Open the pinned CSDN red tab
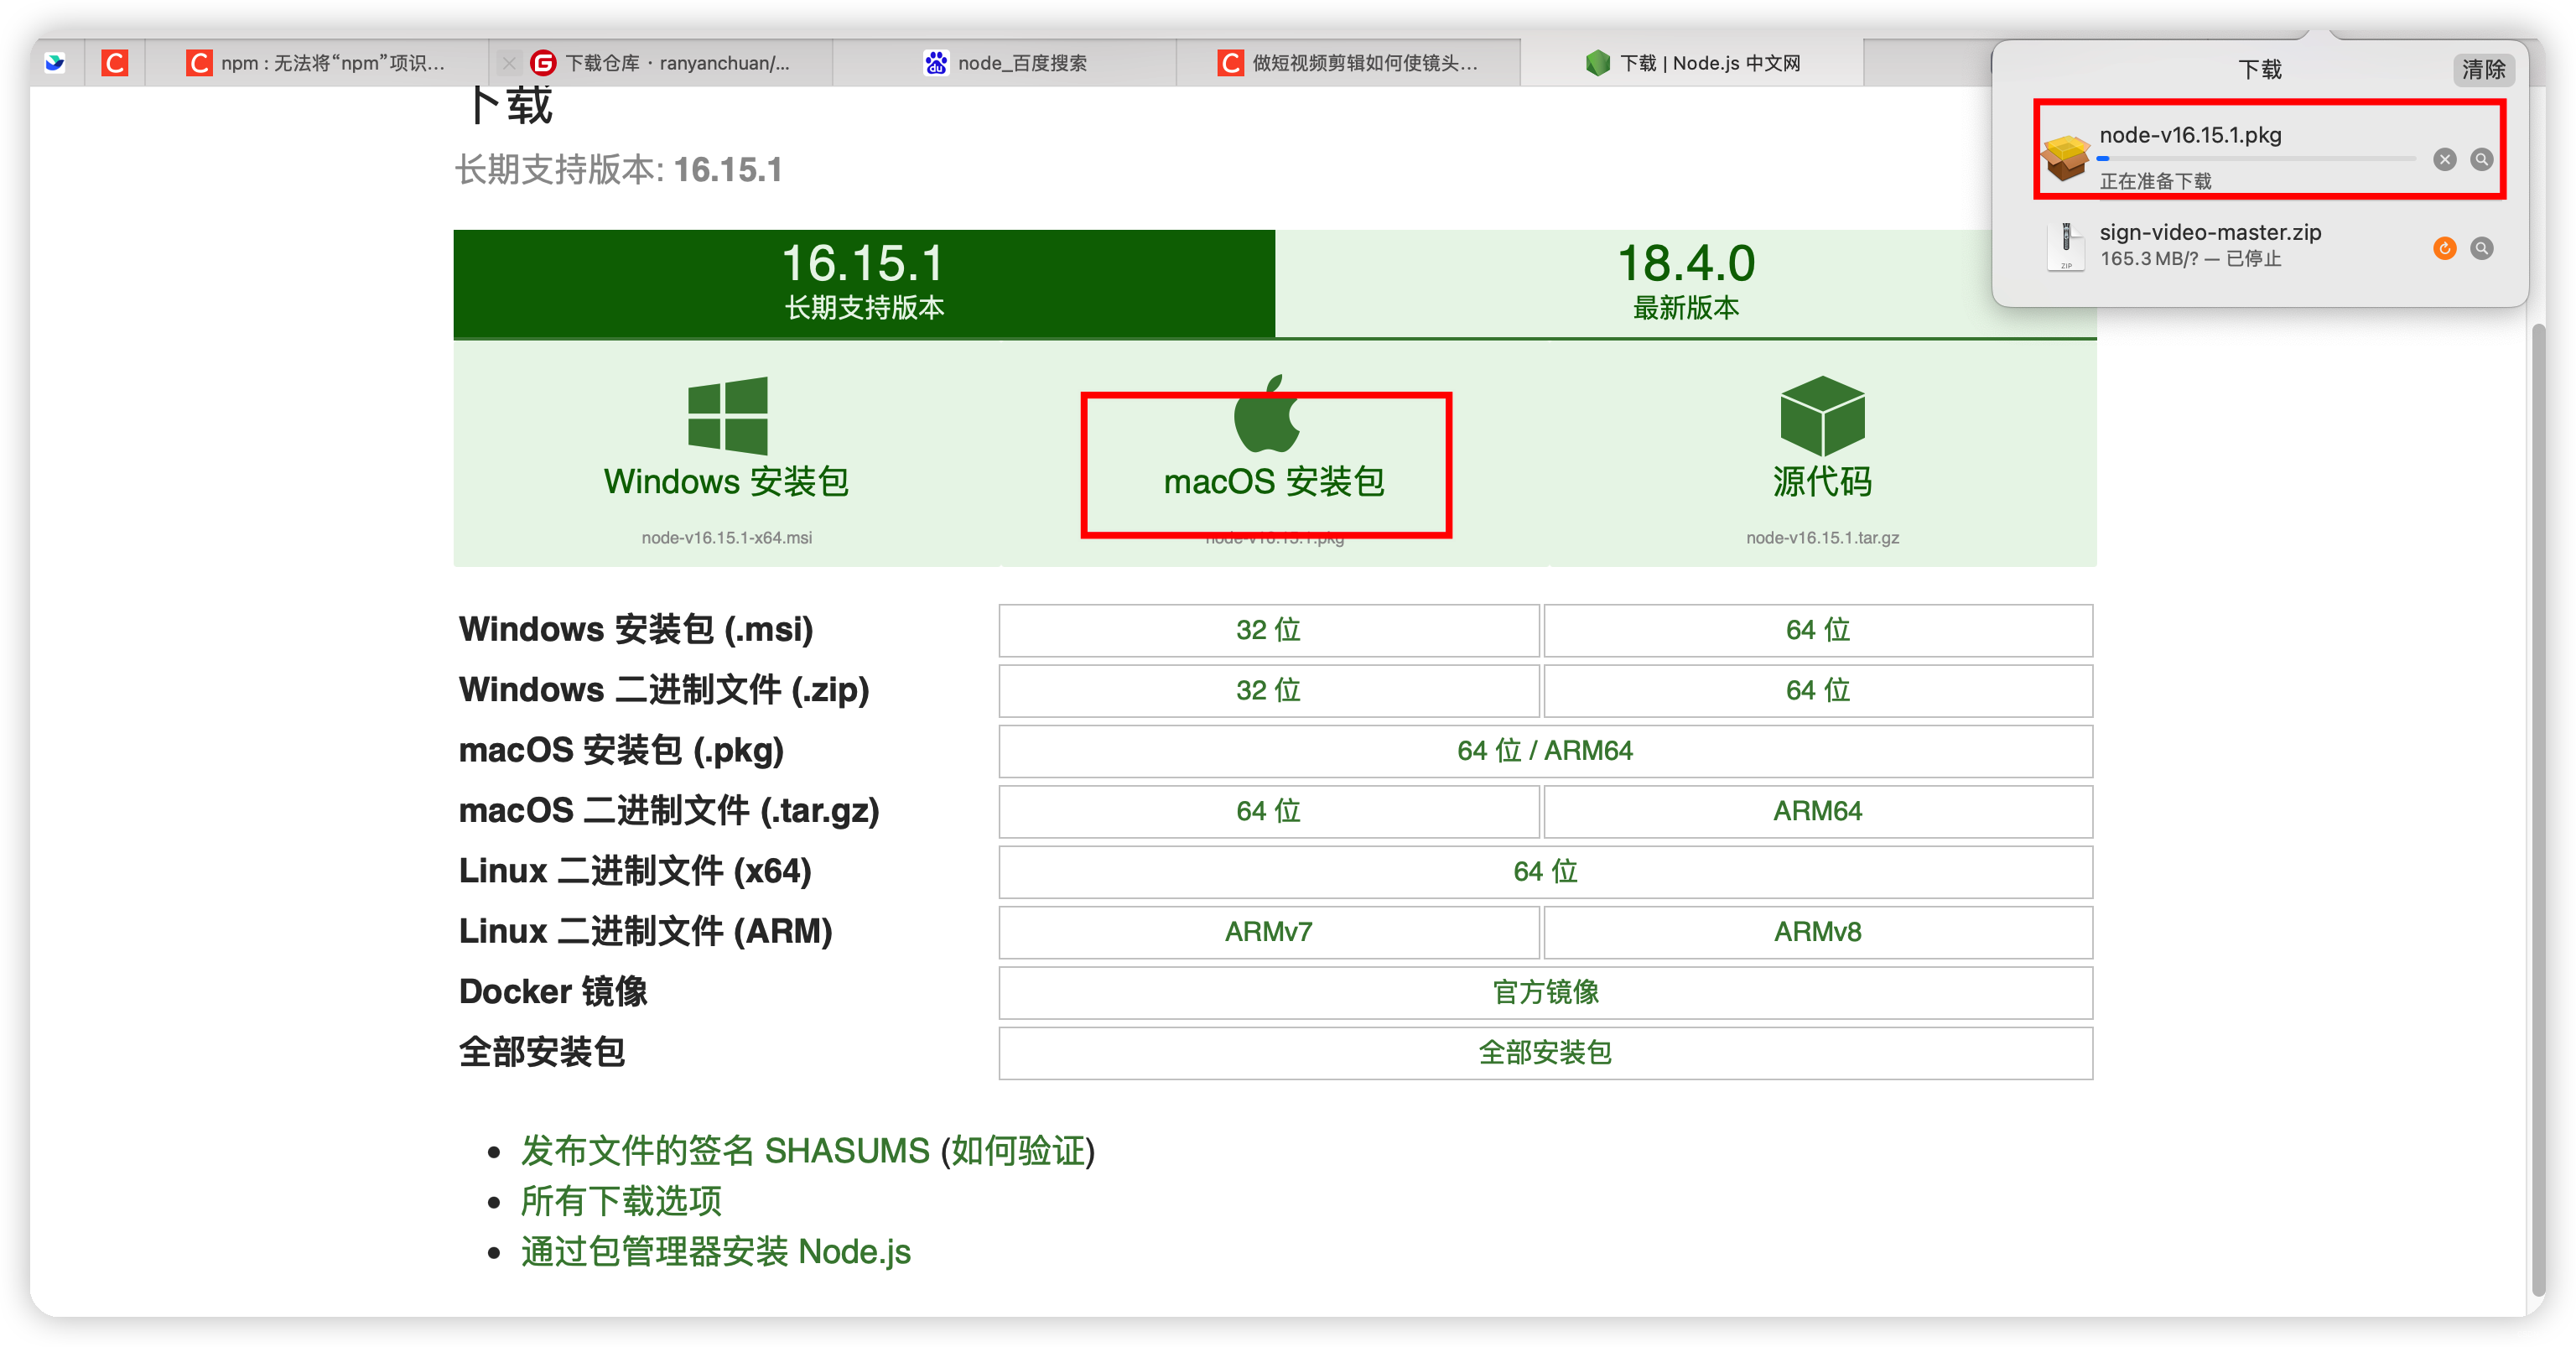Image resolution: width=2576 pixels, height=1347 pixels. (x=115, y=63)
